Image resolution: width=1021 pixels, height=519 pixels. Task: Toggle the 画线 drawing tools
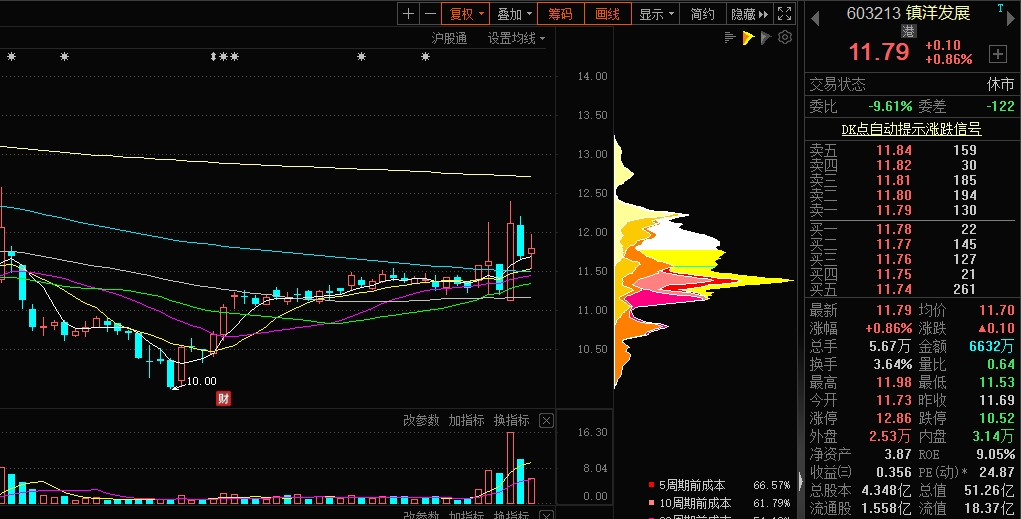coord(608,14)
